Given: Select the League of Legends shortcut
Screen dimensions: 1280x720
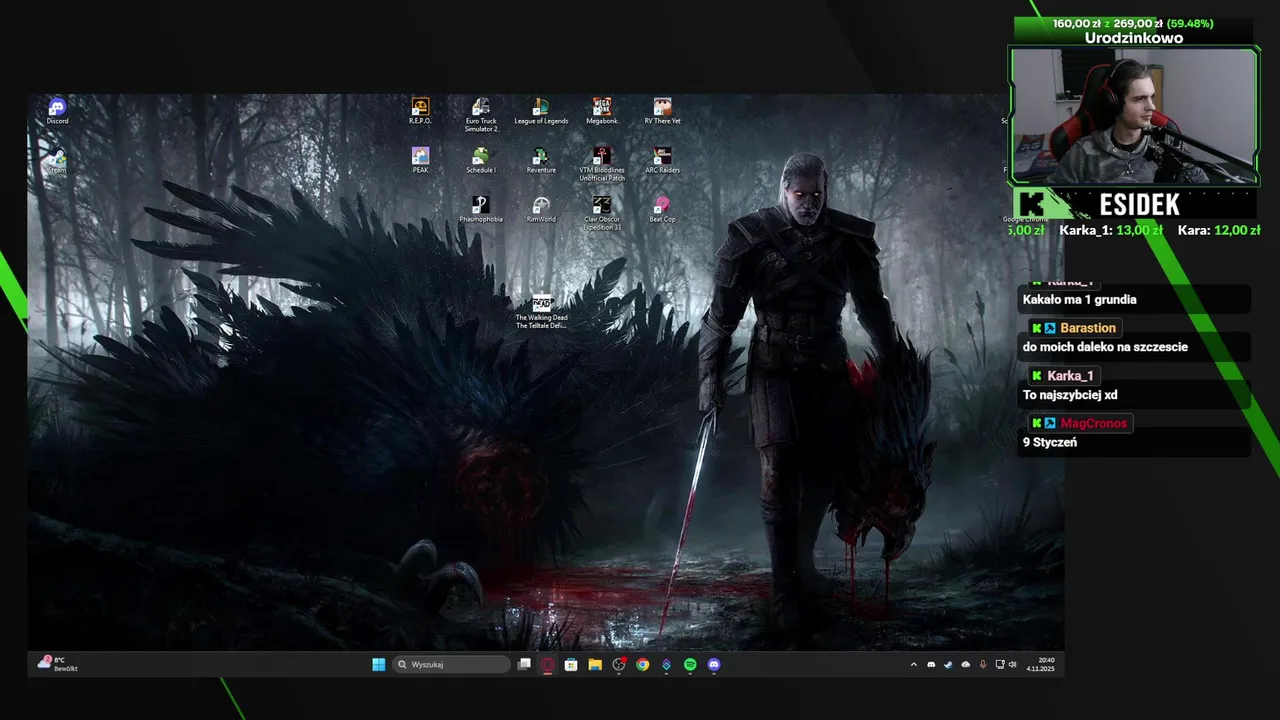Looking at the screenshot, I should click(541, 111).
